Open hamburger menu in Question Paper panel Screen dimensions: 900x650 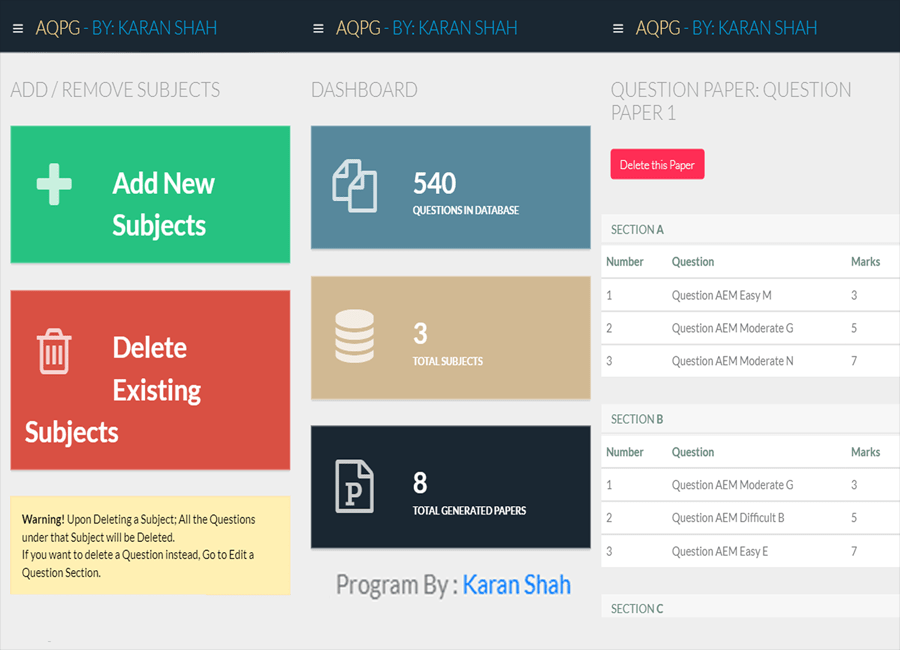click(x=618, y=29)
